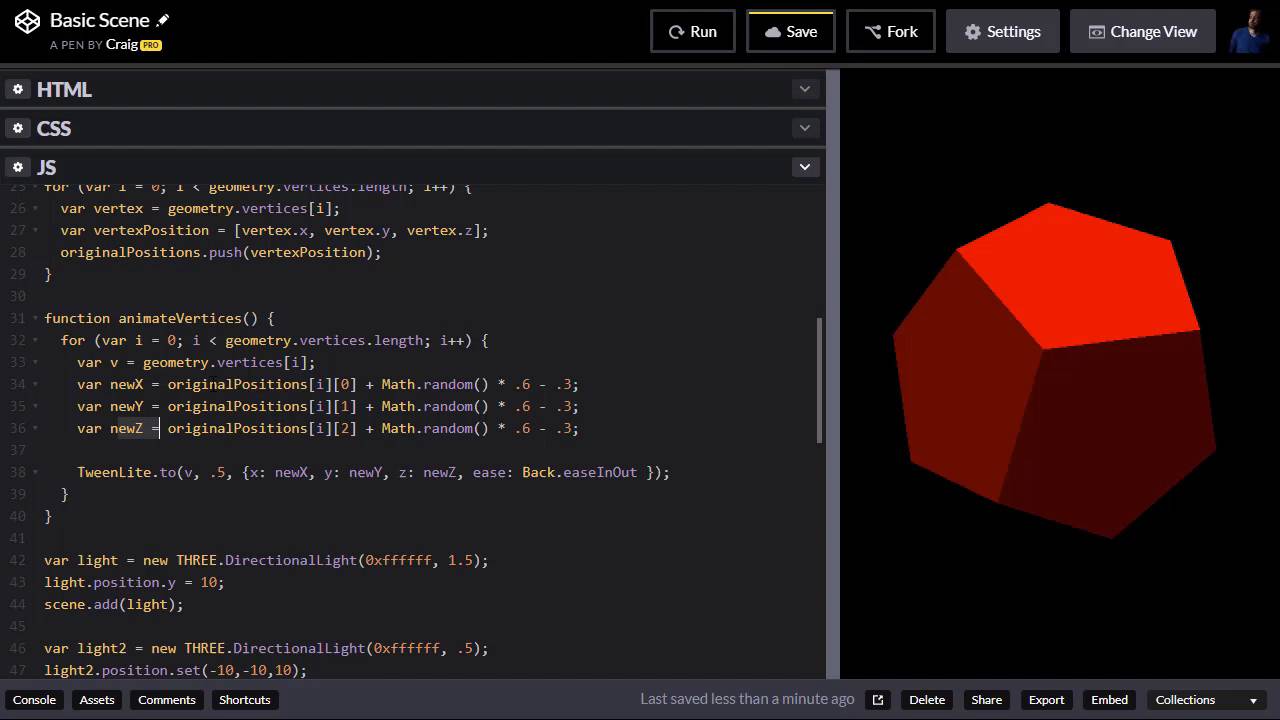Open CSS editor settings gear

[18, 128]
